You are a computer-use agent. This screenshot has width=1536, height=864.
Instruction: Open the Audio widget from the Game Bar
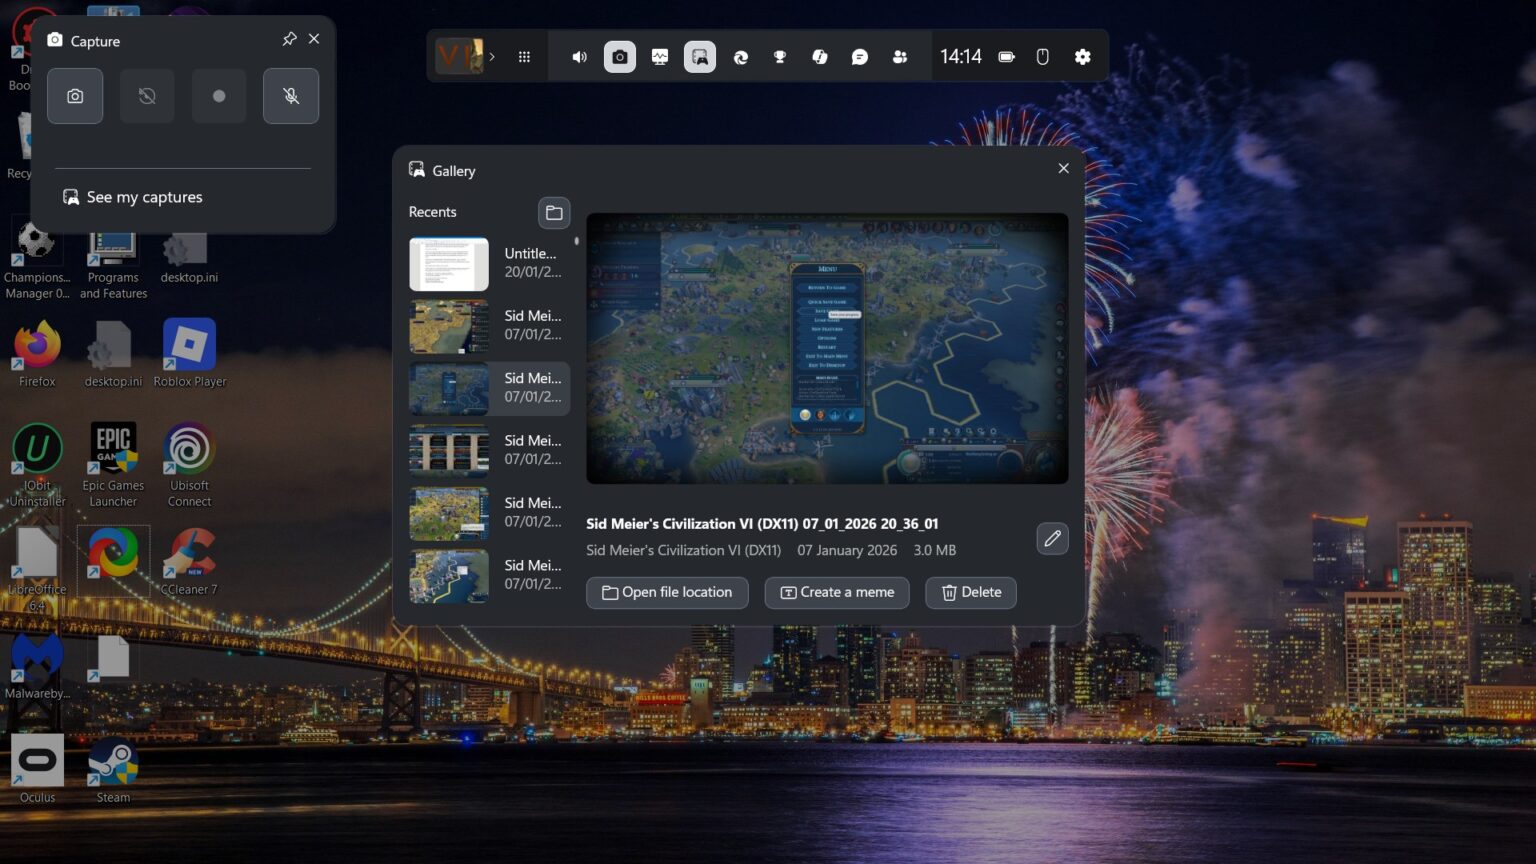[579, 57]
